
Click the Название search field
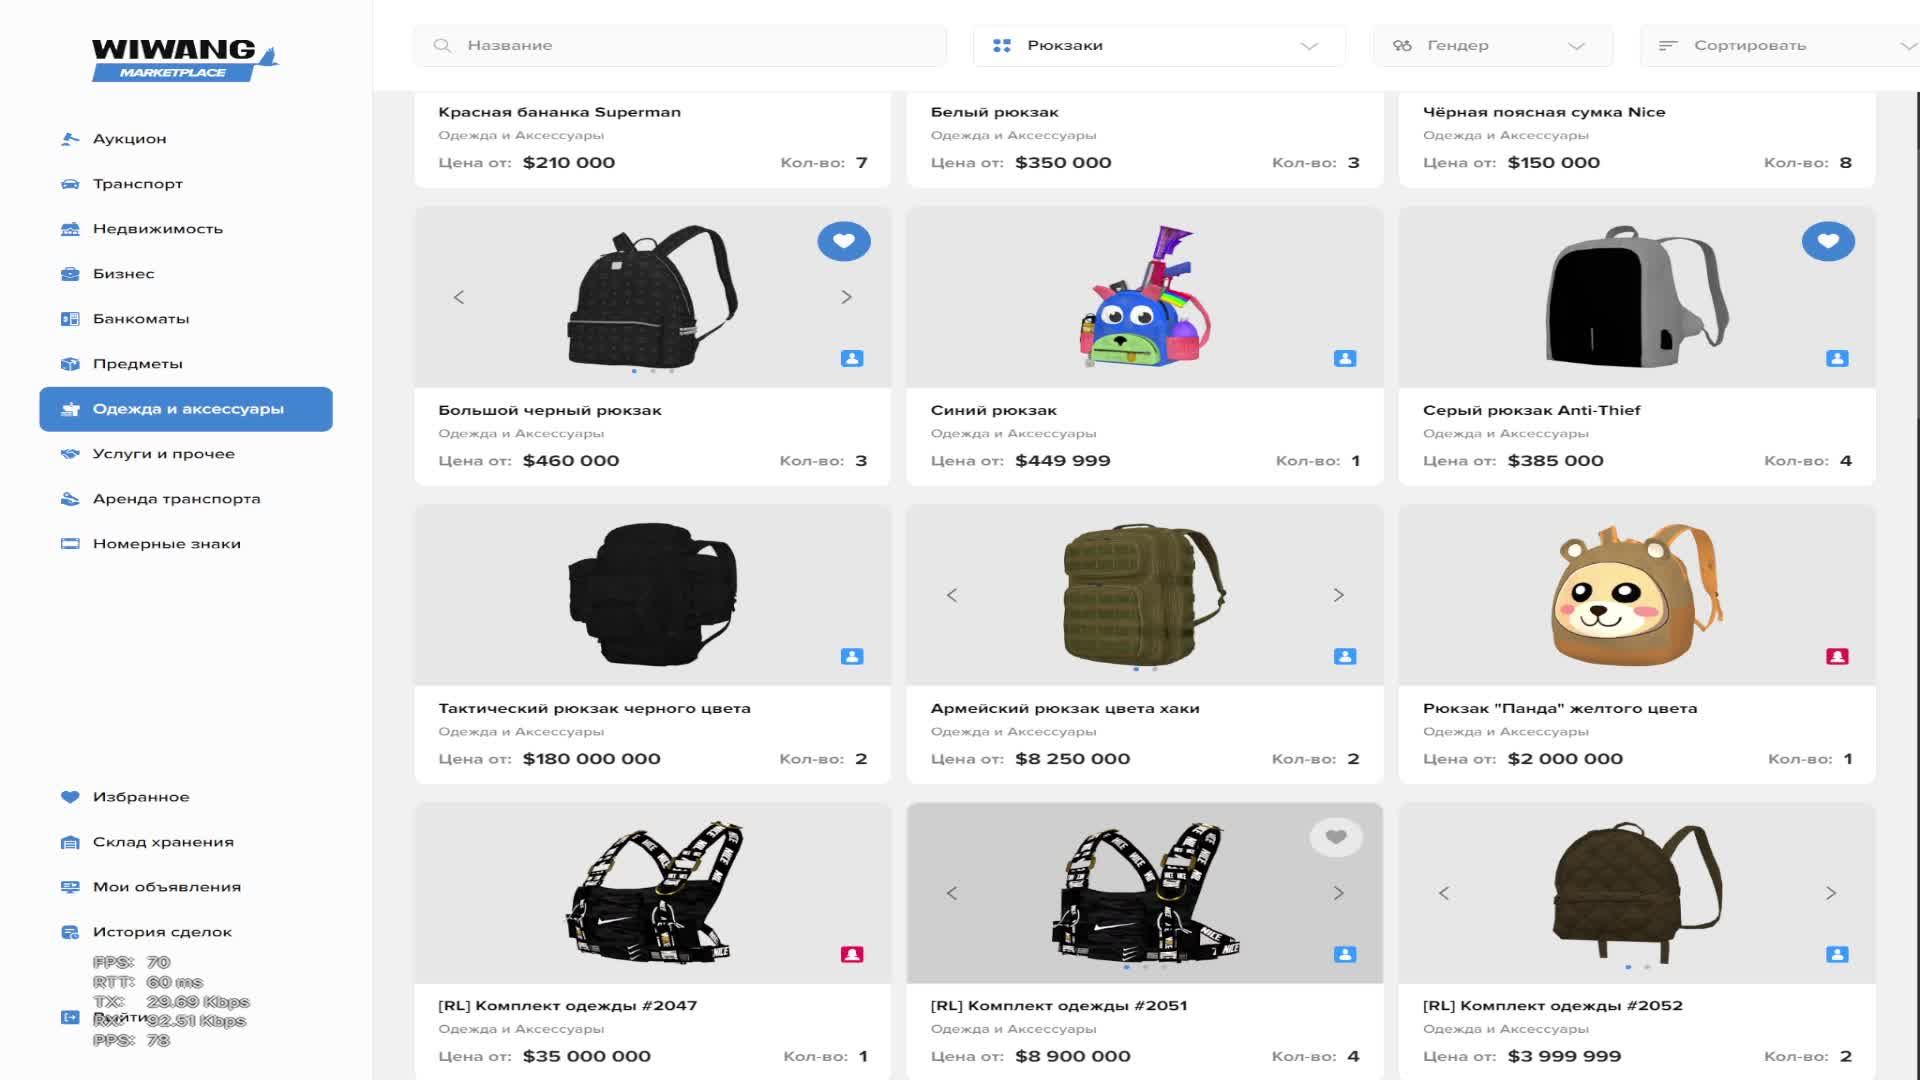coord(690,46)
